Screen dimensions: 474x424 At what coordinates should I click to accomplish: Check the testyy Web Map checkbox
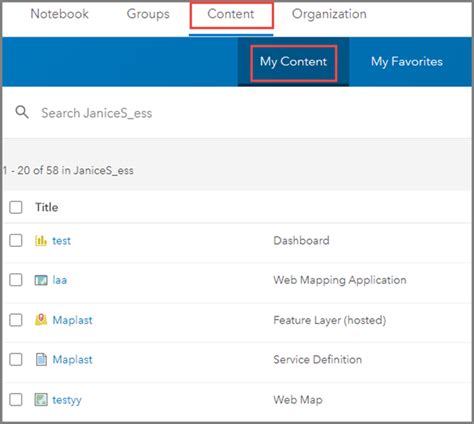point(16,399)
